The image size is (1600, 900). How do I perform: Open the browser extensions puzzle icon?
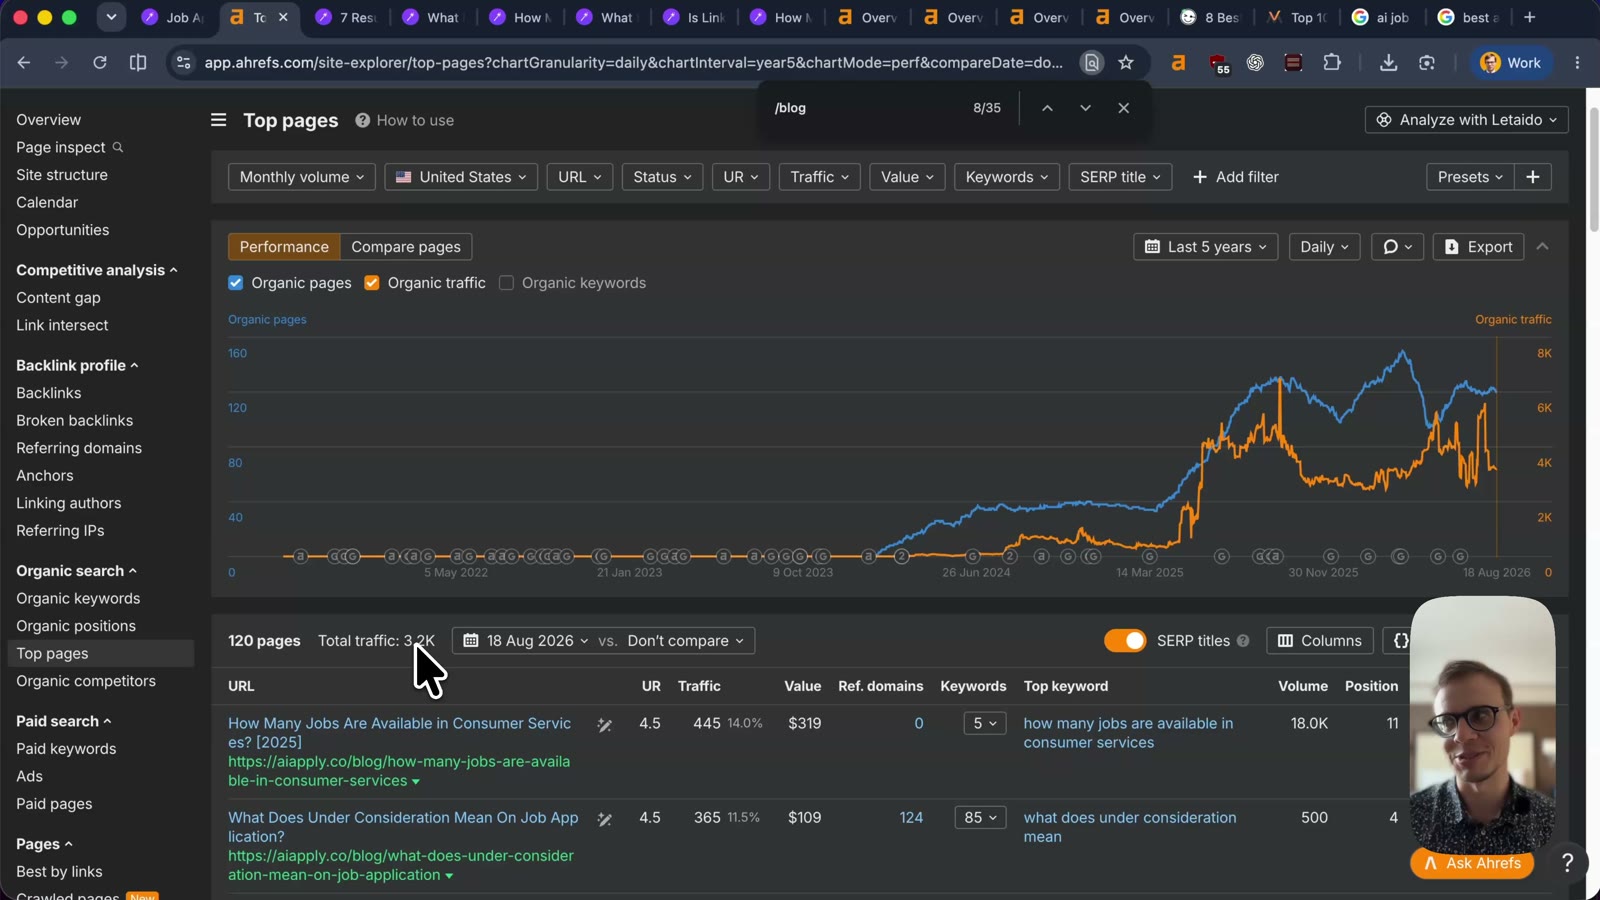[x=1332, y=63]
